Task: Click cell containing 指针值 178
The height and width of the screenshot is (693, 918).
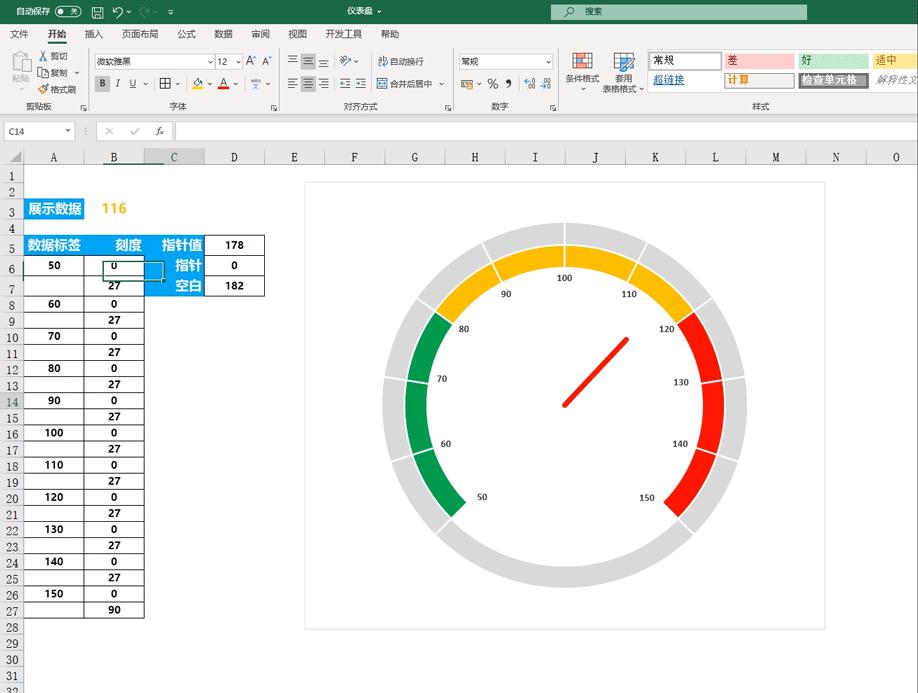Action: click(233, 245)
